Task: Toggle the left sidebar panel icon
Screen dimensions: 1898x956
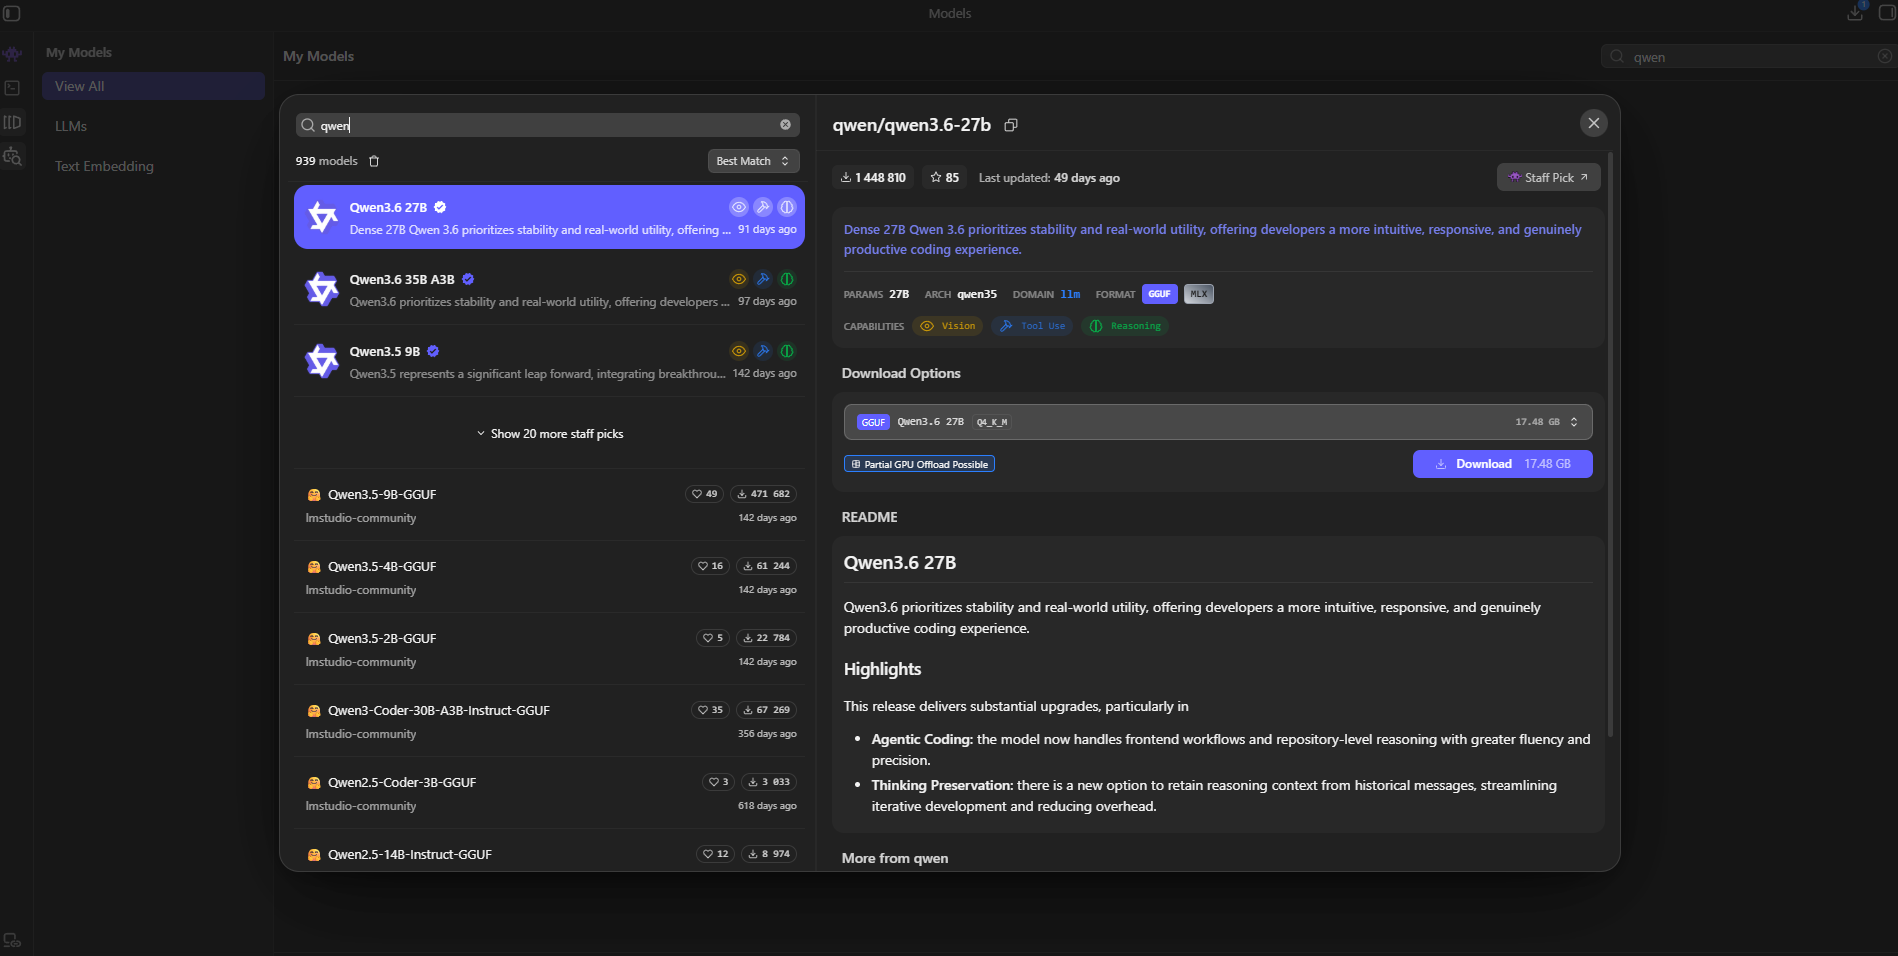Action: point(12,13)
